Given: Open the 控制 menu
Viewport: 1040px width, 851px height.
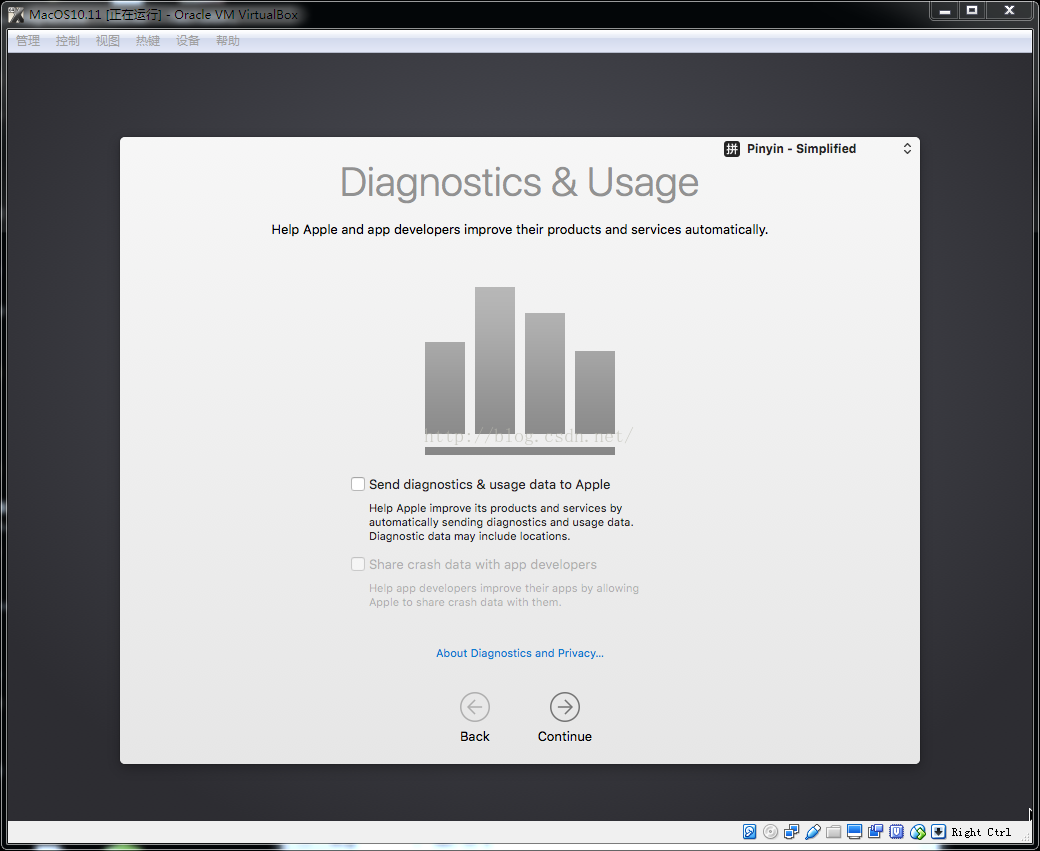Looking at the screenshot, I should [x=68, y=40].
